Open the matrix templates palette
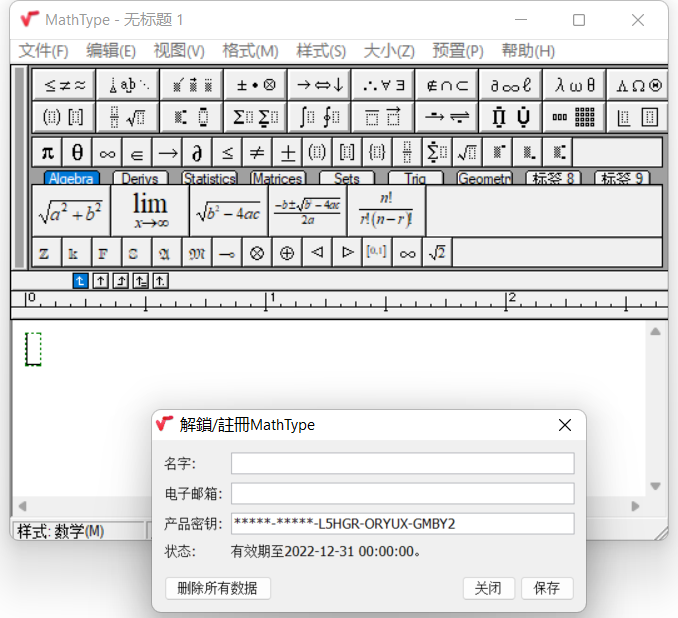The height and width of the screenshot is (618, 678). [x=575, y=117]
